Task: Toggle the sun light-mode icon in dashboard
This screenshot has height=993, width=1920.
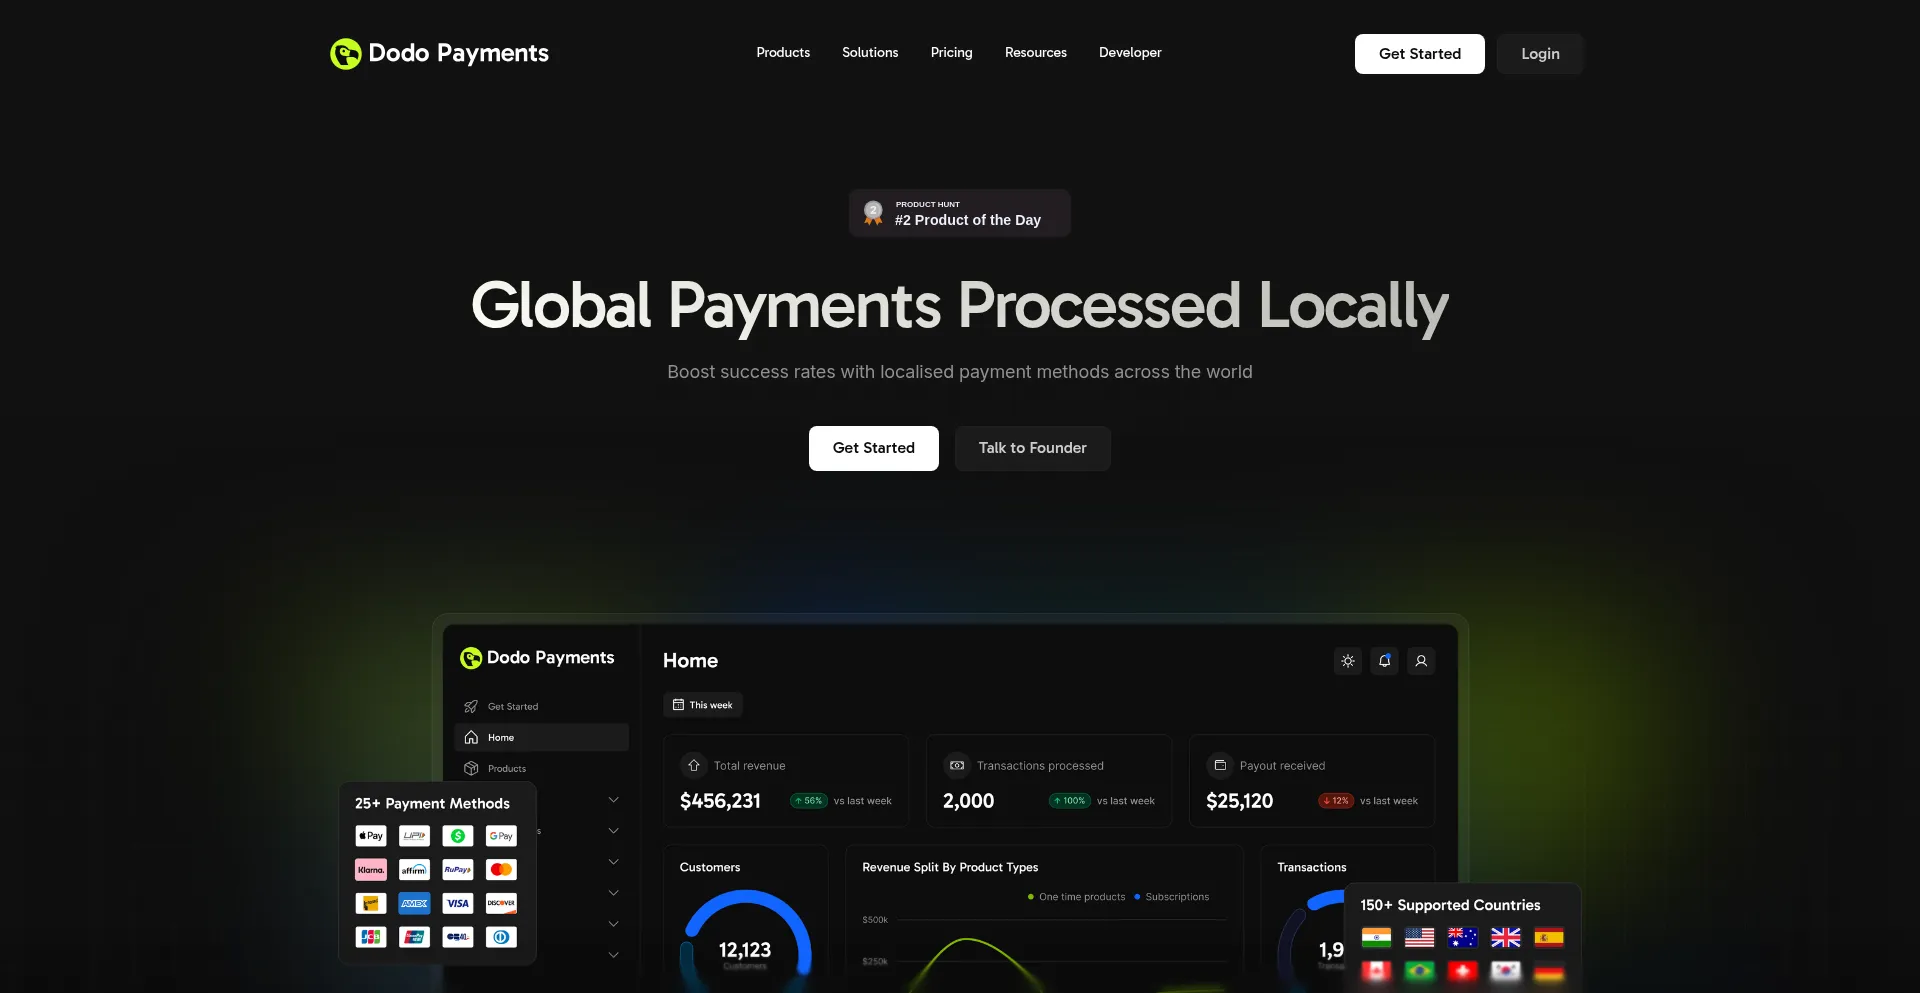Action: (x=1348, y=661)
